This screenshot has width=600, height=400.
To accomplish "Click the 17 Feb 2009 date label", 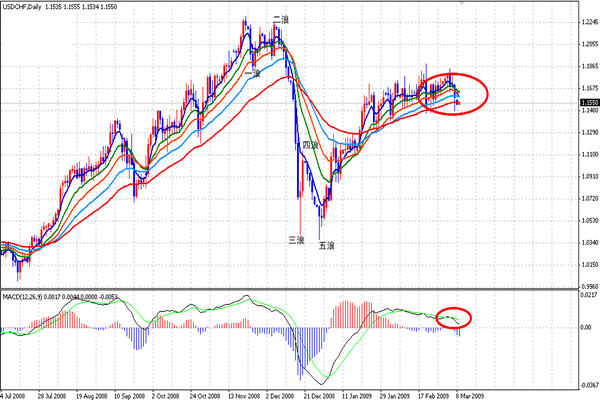I will click(434, 396).
